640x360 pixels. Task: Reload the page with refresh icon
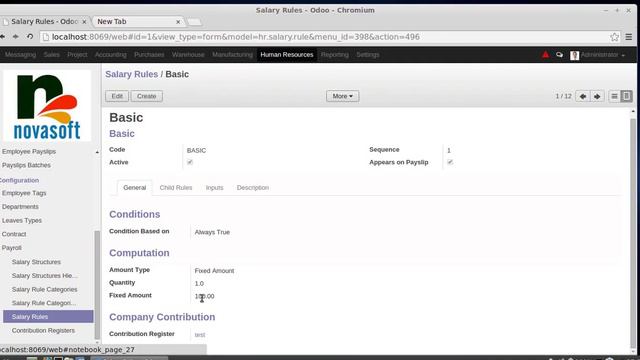(x=30, y=37)
